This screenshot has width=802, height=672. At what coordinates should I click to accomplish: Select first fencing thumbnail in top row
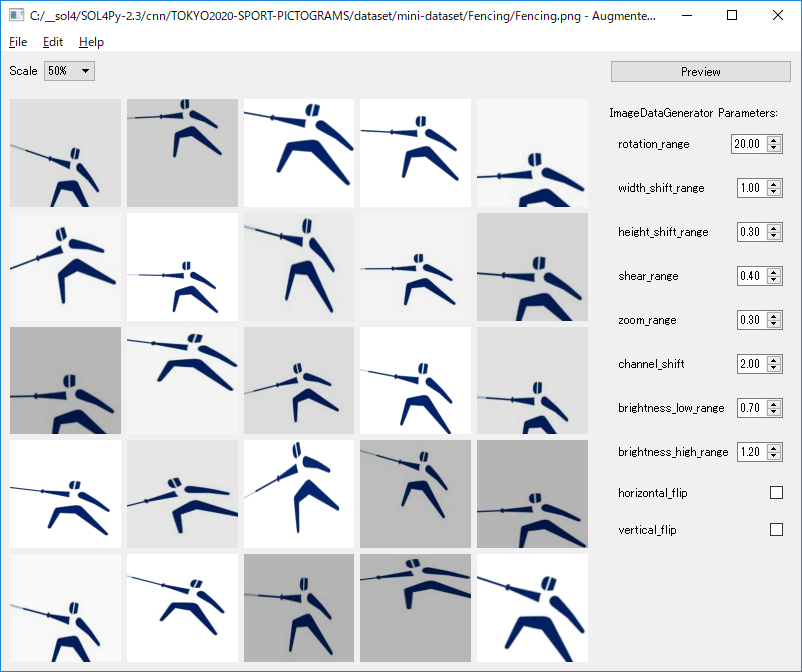pyautogui.click(x=65, y=153)
